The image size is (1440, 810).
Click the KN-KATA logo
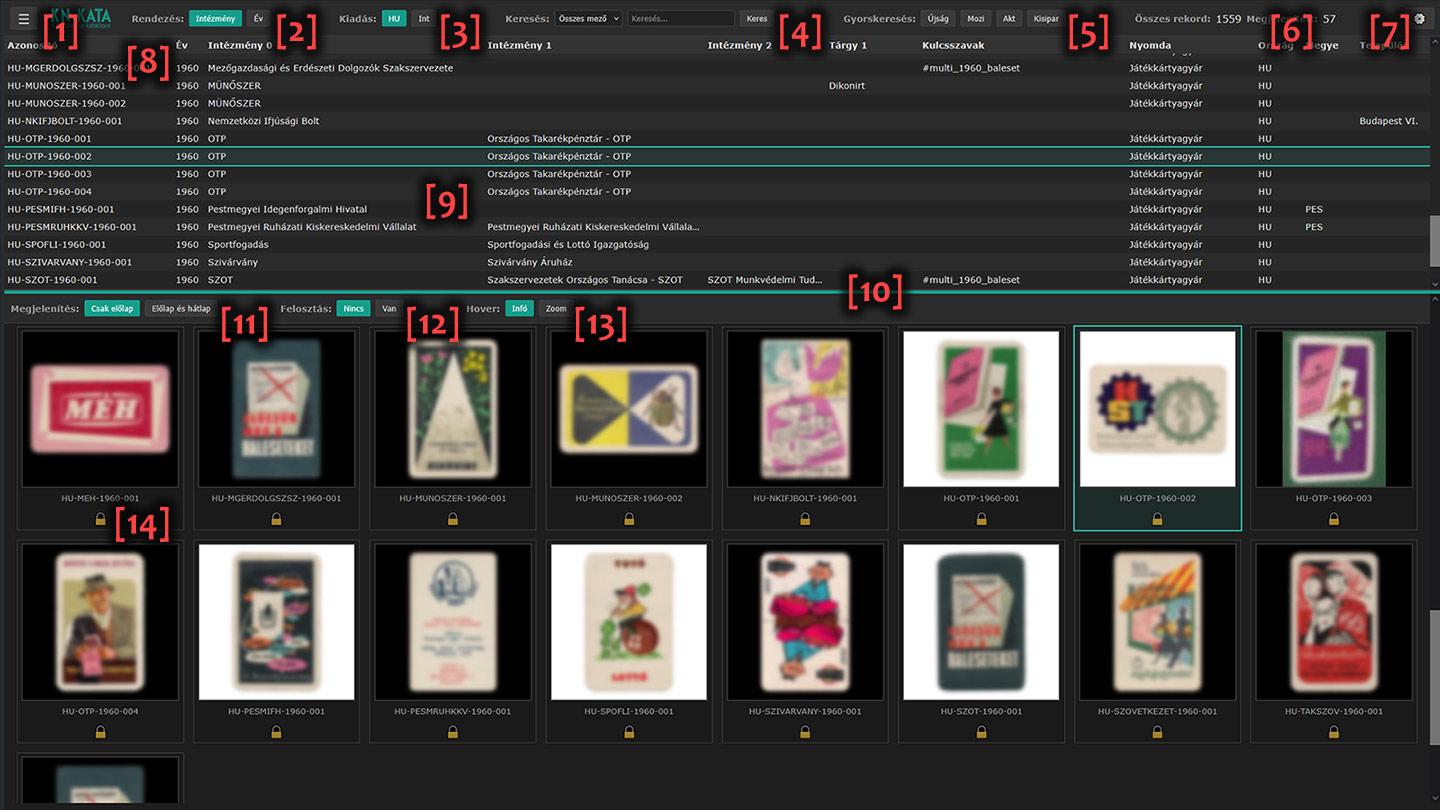[x=82, y=18]
